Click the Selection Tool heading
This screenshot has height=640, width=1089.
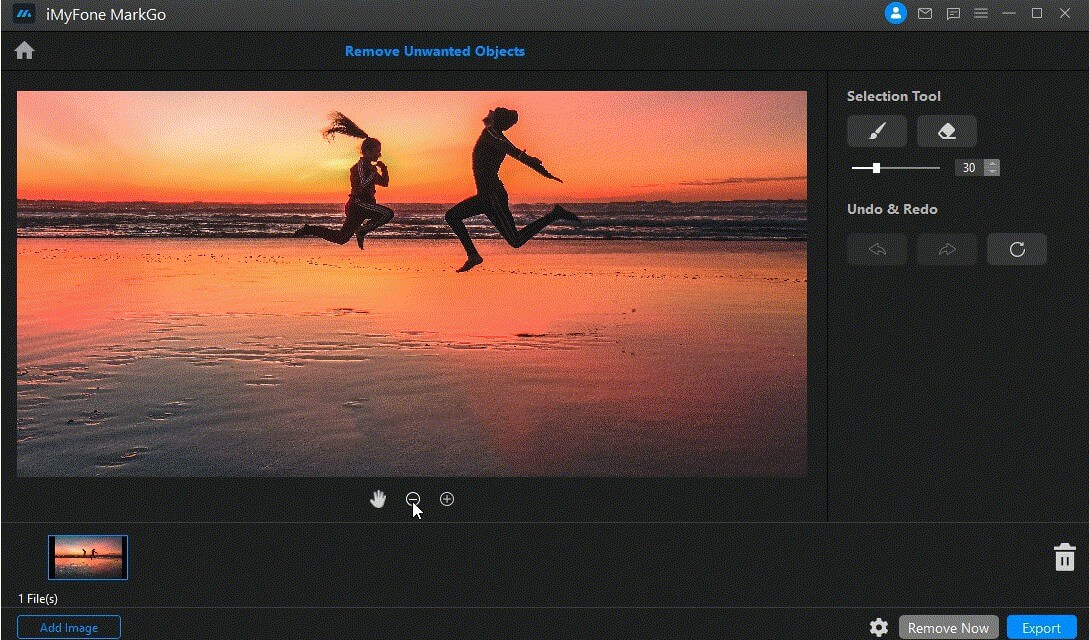pyautogui.click(x=893, y=96)
